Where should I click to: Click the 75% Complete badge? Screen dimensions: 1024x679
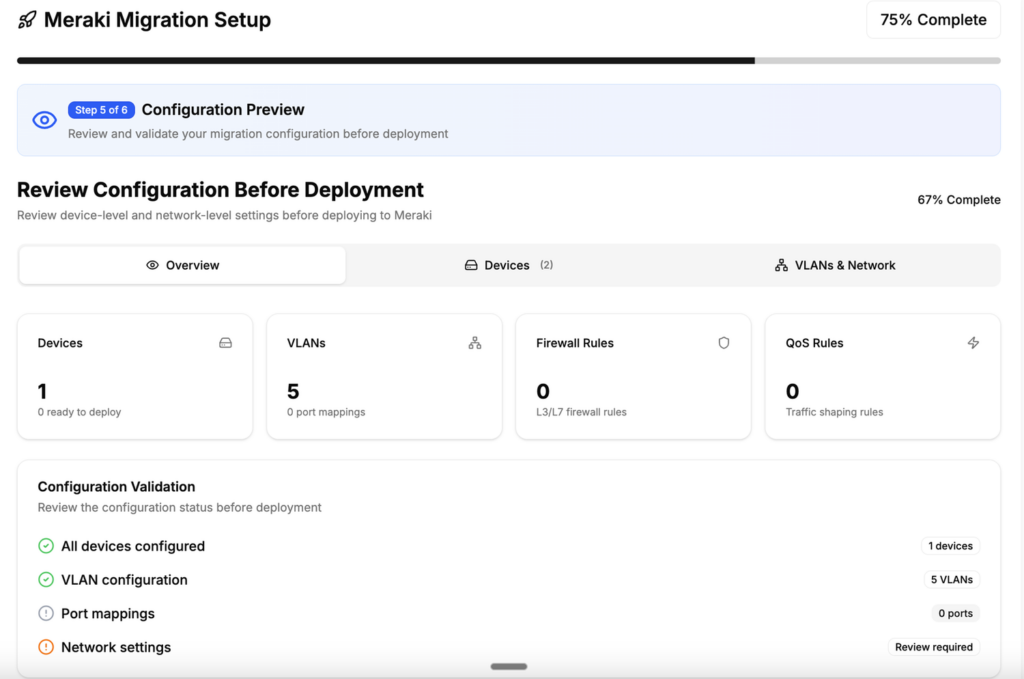pos(932,20)
